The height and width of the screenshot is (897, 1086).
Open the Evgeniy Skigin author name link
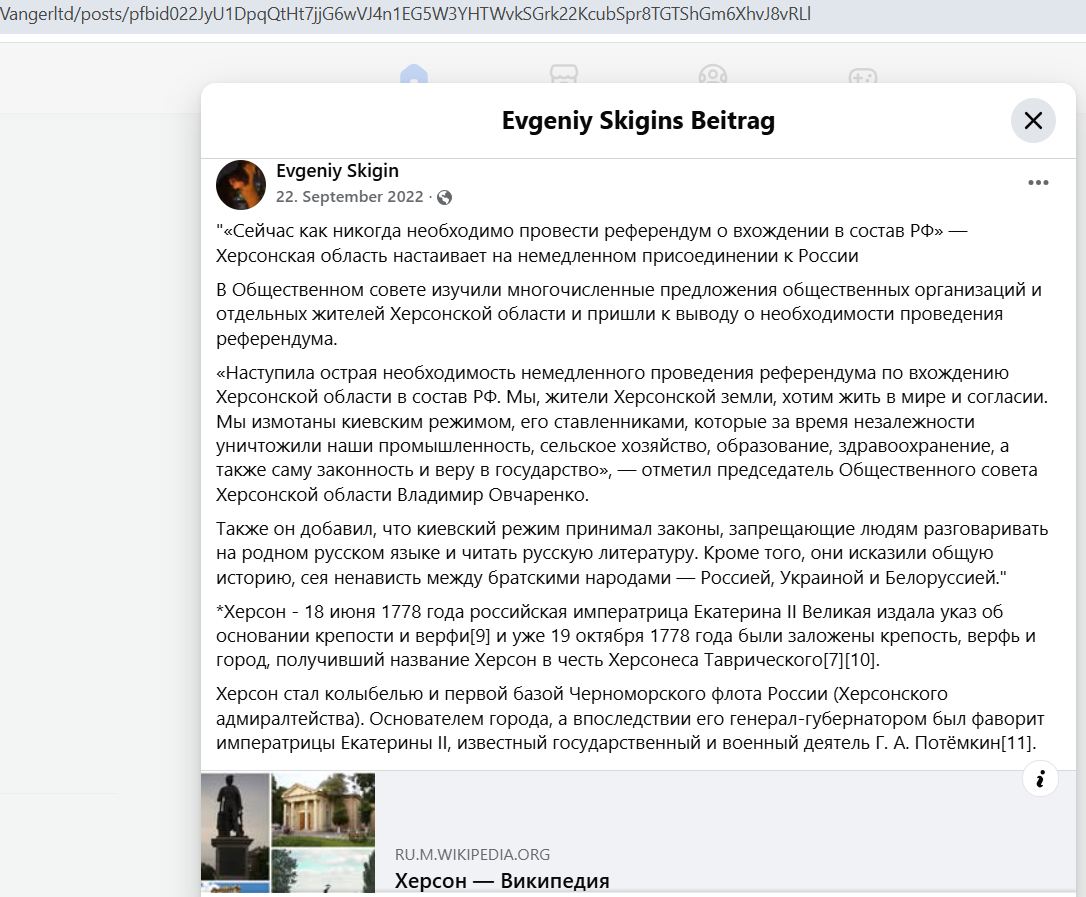pos(337,171)
